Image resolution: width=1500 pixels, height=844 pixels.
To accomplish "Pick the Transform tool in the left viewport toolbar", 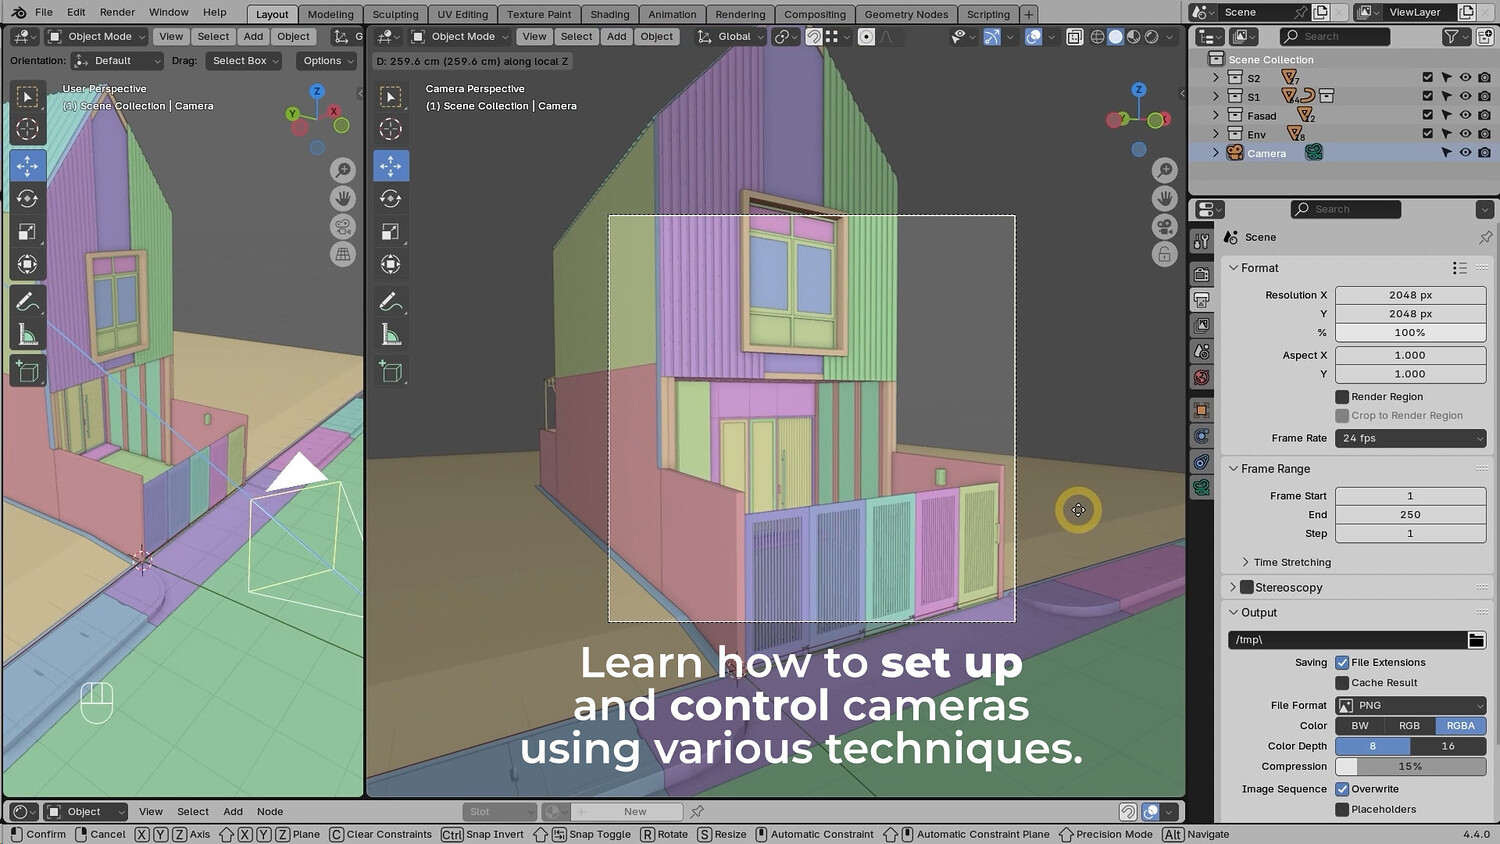I will [28, 264].
